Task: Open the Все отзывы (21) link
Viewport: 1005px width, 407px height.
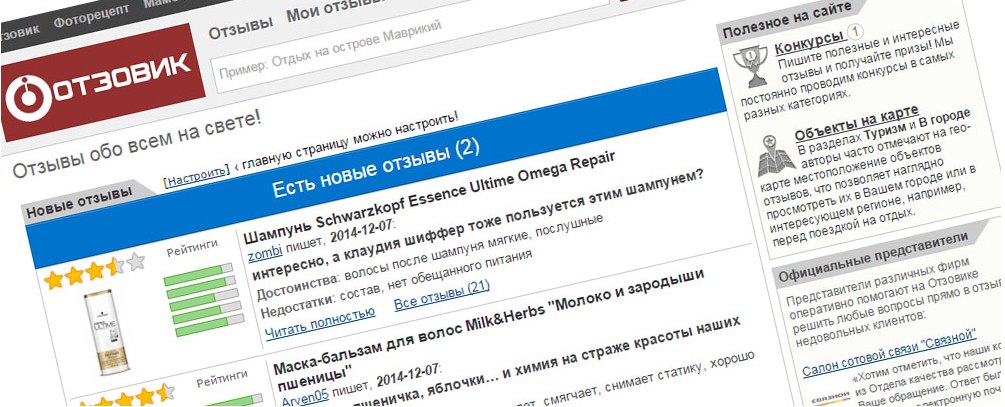Action: [x=441, y=294]
